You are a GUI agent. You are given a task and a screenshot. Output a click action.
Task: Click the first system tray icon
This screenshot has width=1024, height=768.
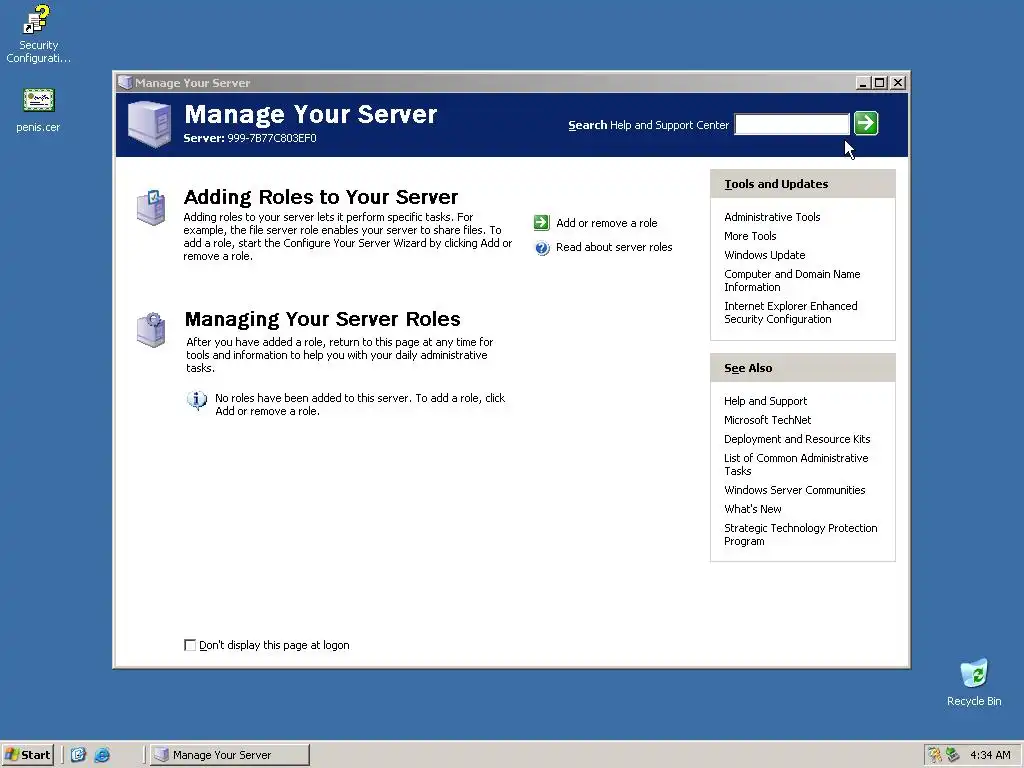pyautogui.click(x=935, y=755)
